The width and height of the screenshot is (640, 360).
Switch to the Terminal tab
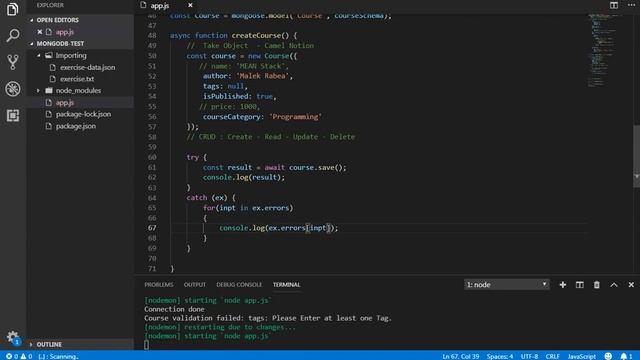click(x=287, y=284)
